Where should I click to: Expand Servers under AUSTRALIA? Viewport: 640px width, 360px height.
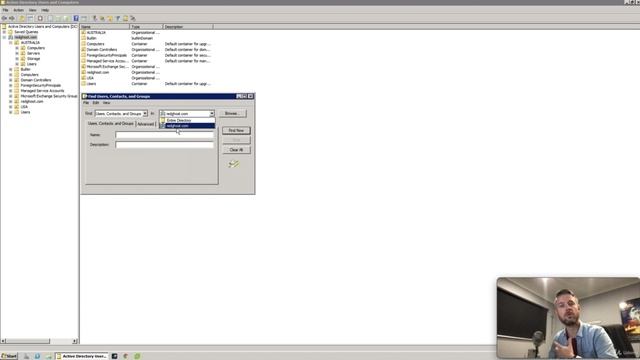click(x=17, y=53)
